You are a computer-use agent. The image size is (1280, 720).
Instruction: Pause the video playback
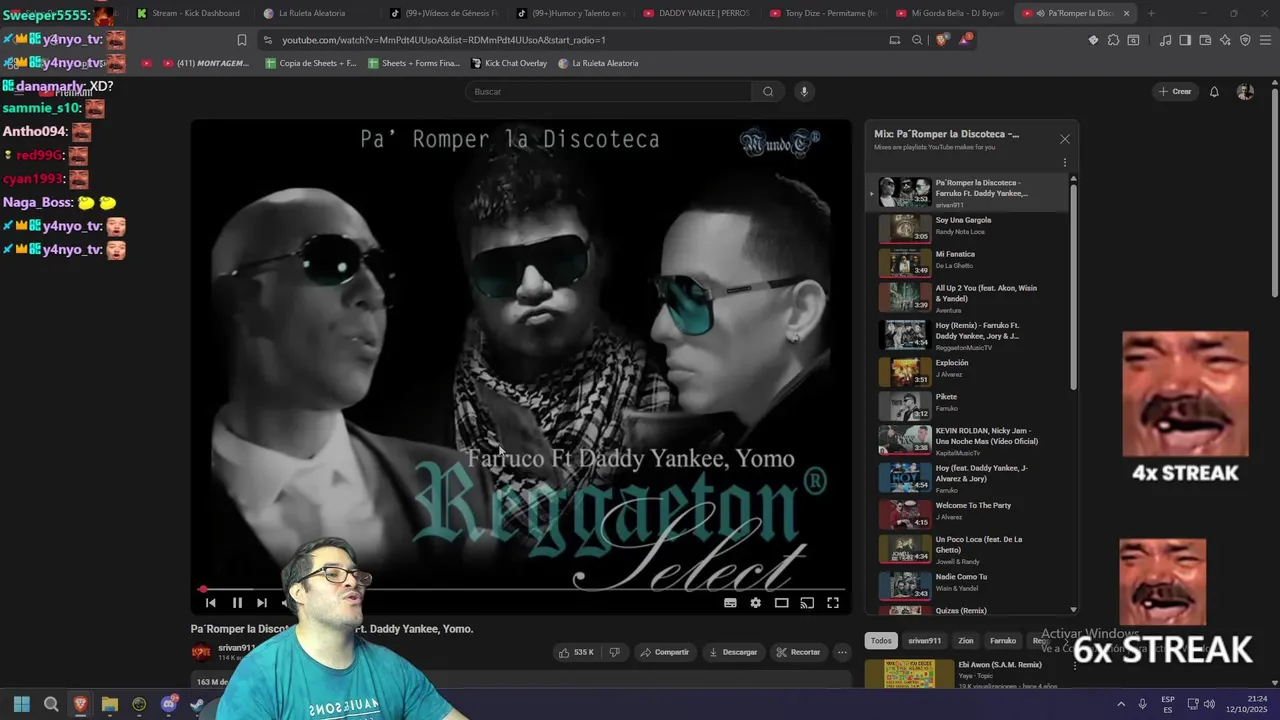point(237,603)
